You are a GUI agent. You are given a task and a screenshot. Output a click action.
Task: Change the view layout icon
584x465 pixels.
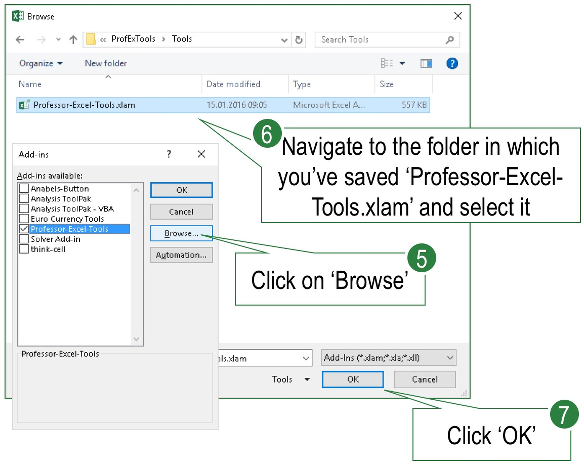pyautogui.click(x=387, y=63)
